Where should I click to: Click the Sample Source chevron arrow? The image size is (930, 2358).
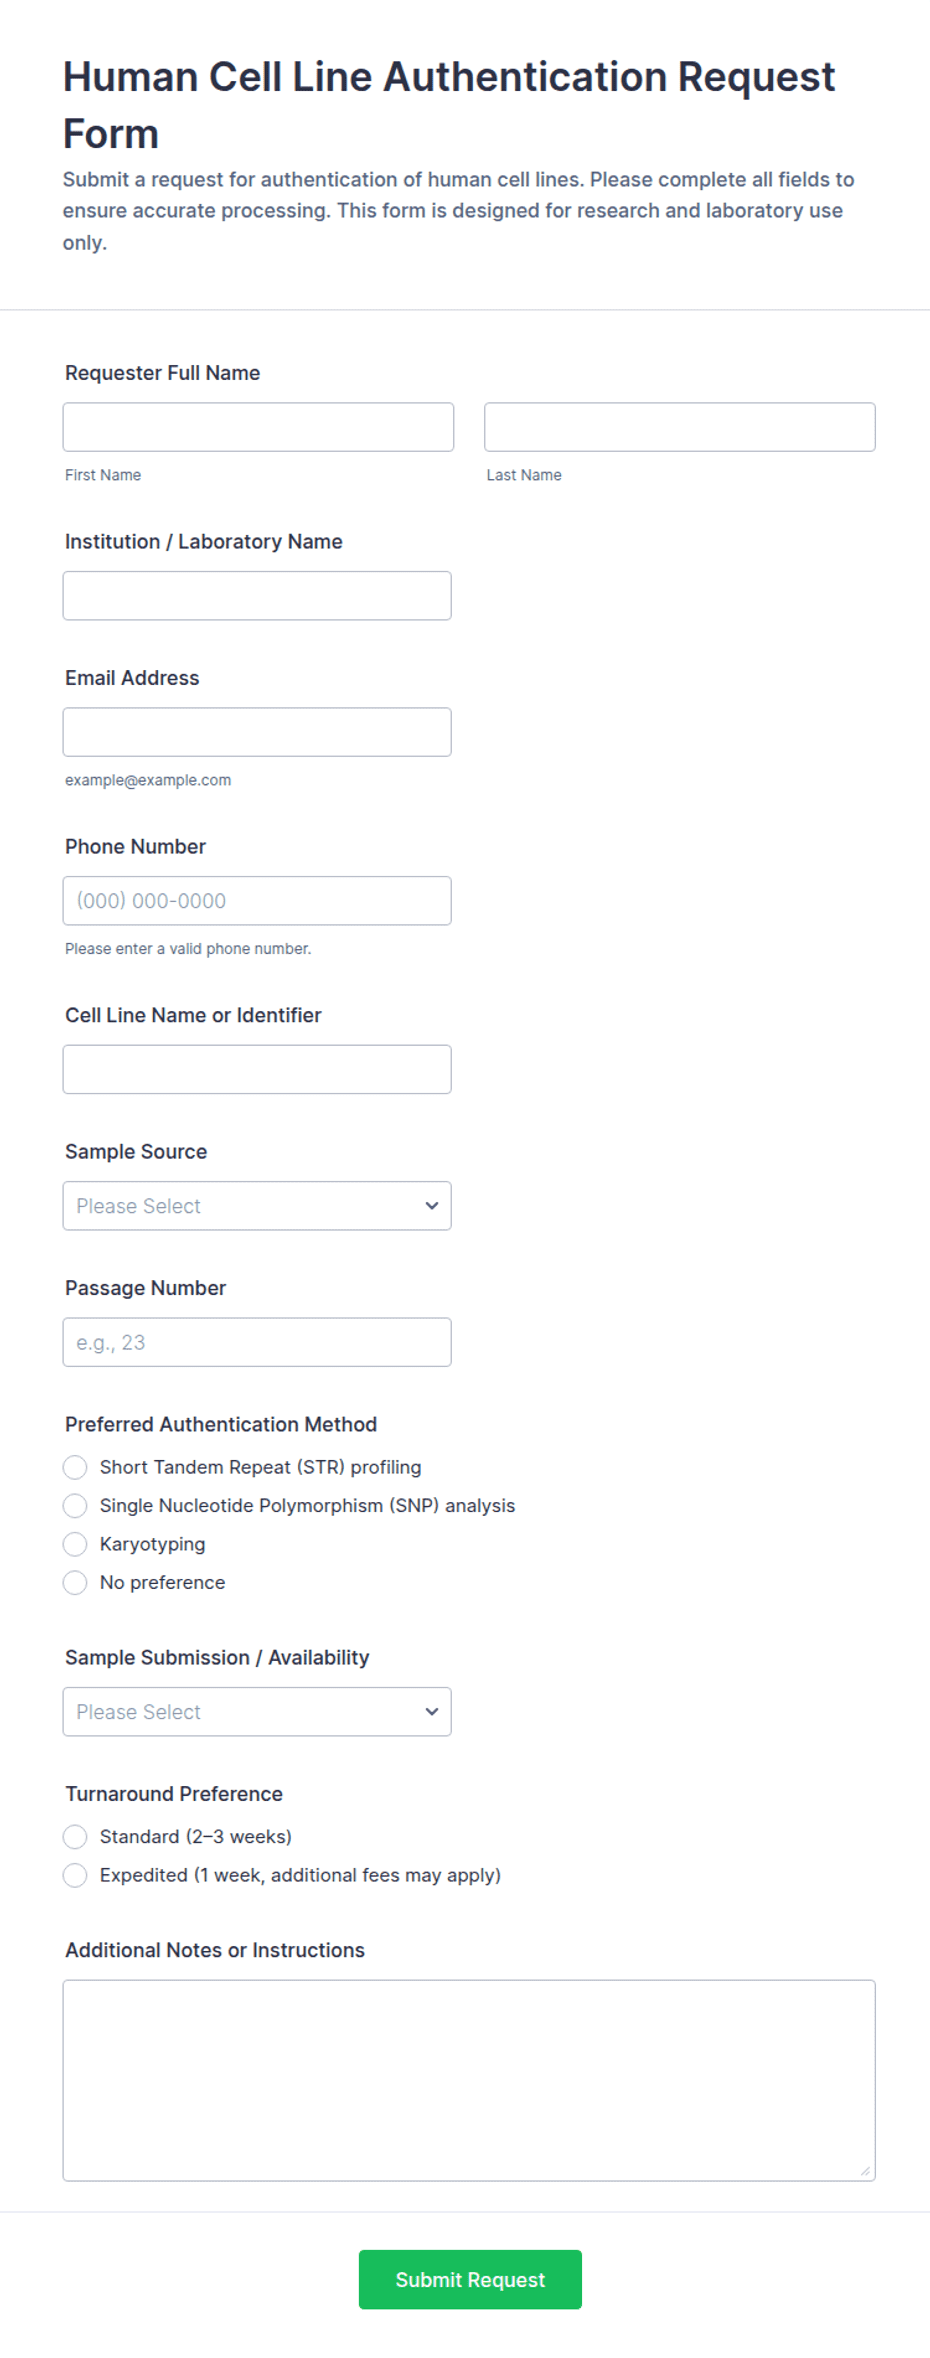[x=432, y=1206]
